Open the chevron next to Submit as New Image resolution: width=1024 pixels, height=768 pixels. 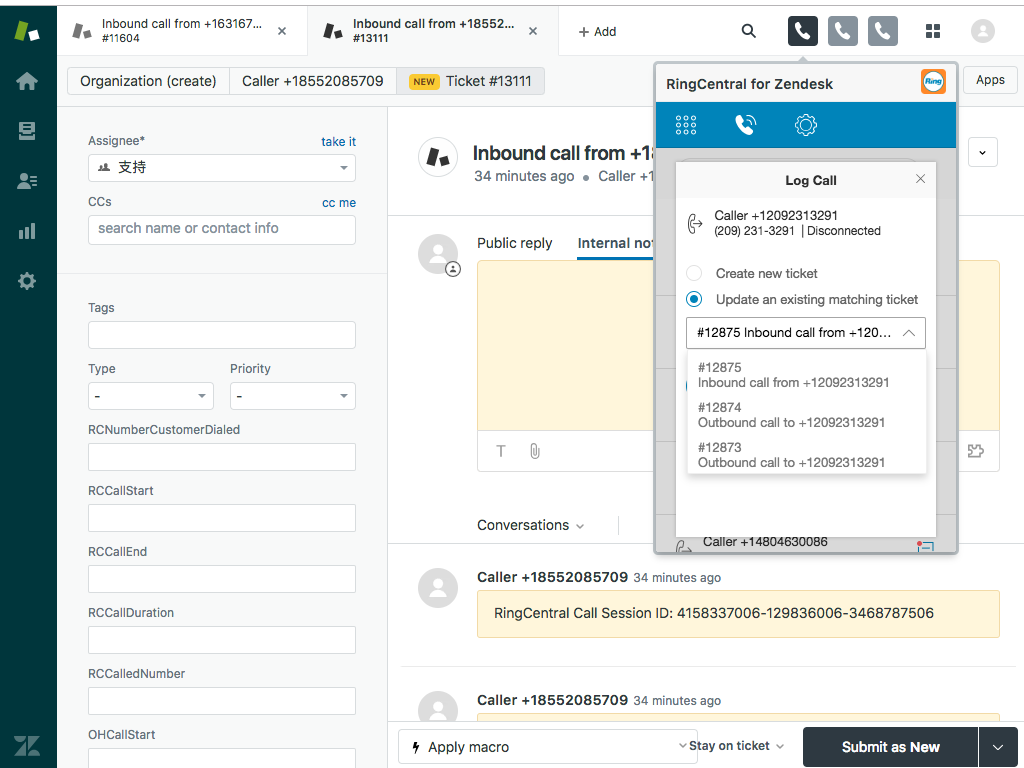coord(997,747)
